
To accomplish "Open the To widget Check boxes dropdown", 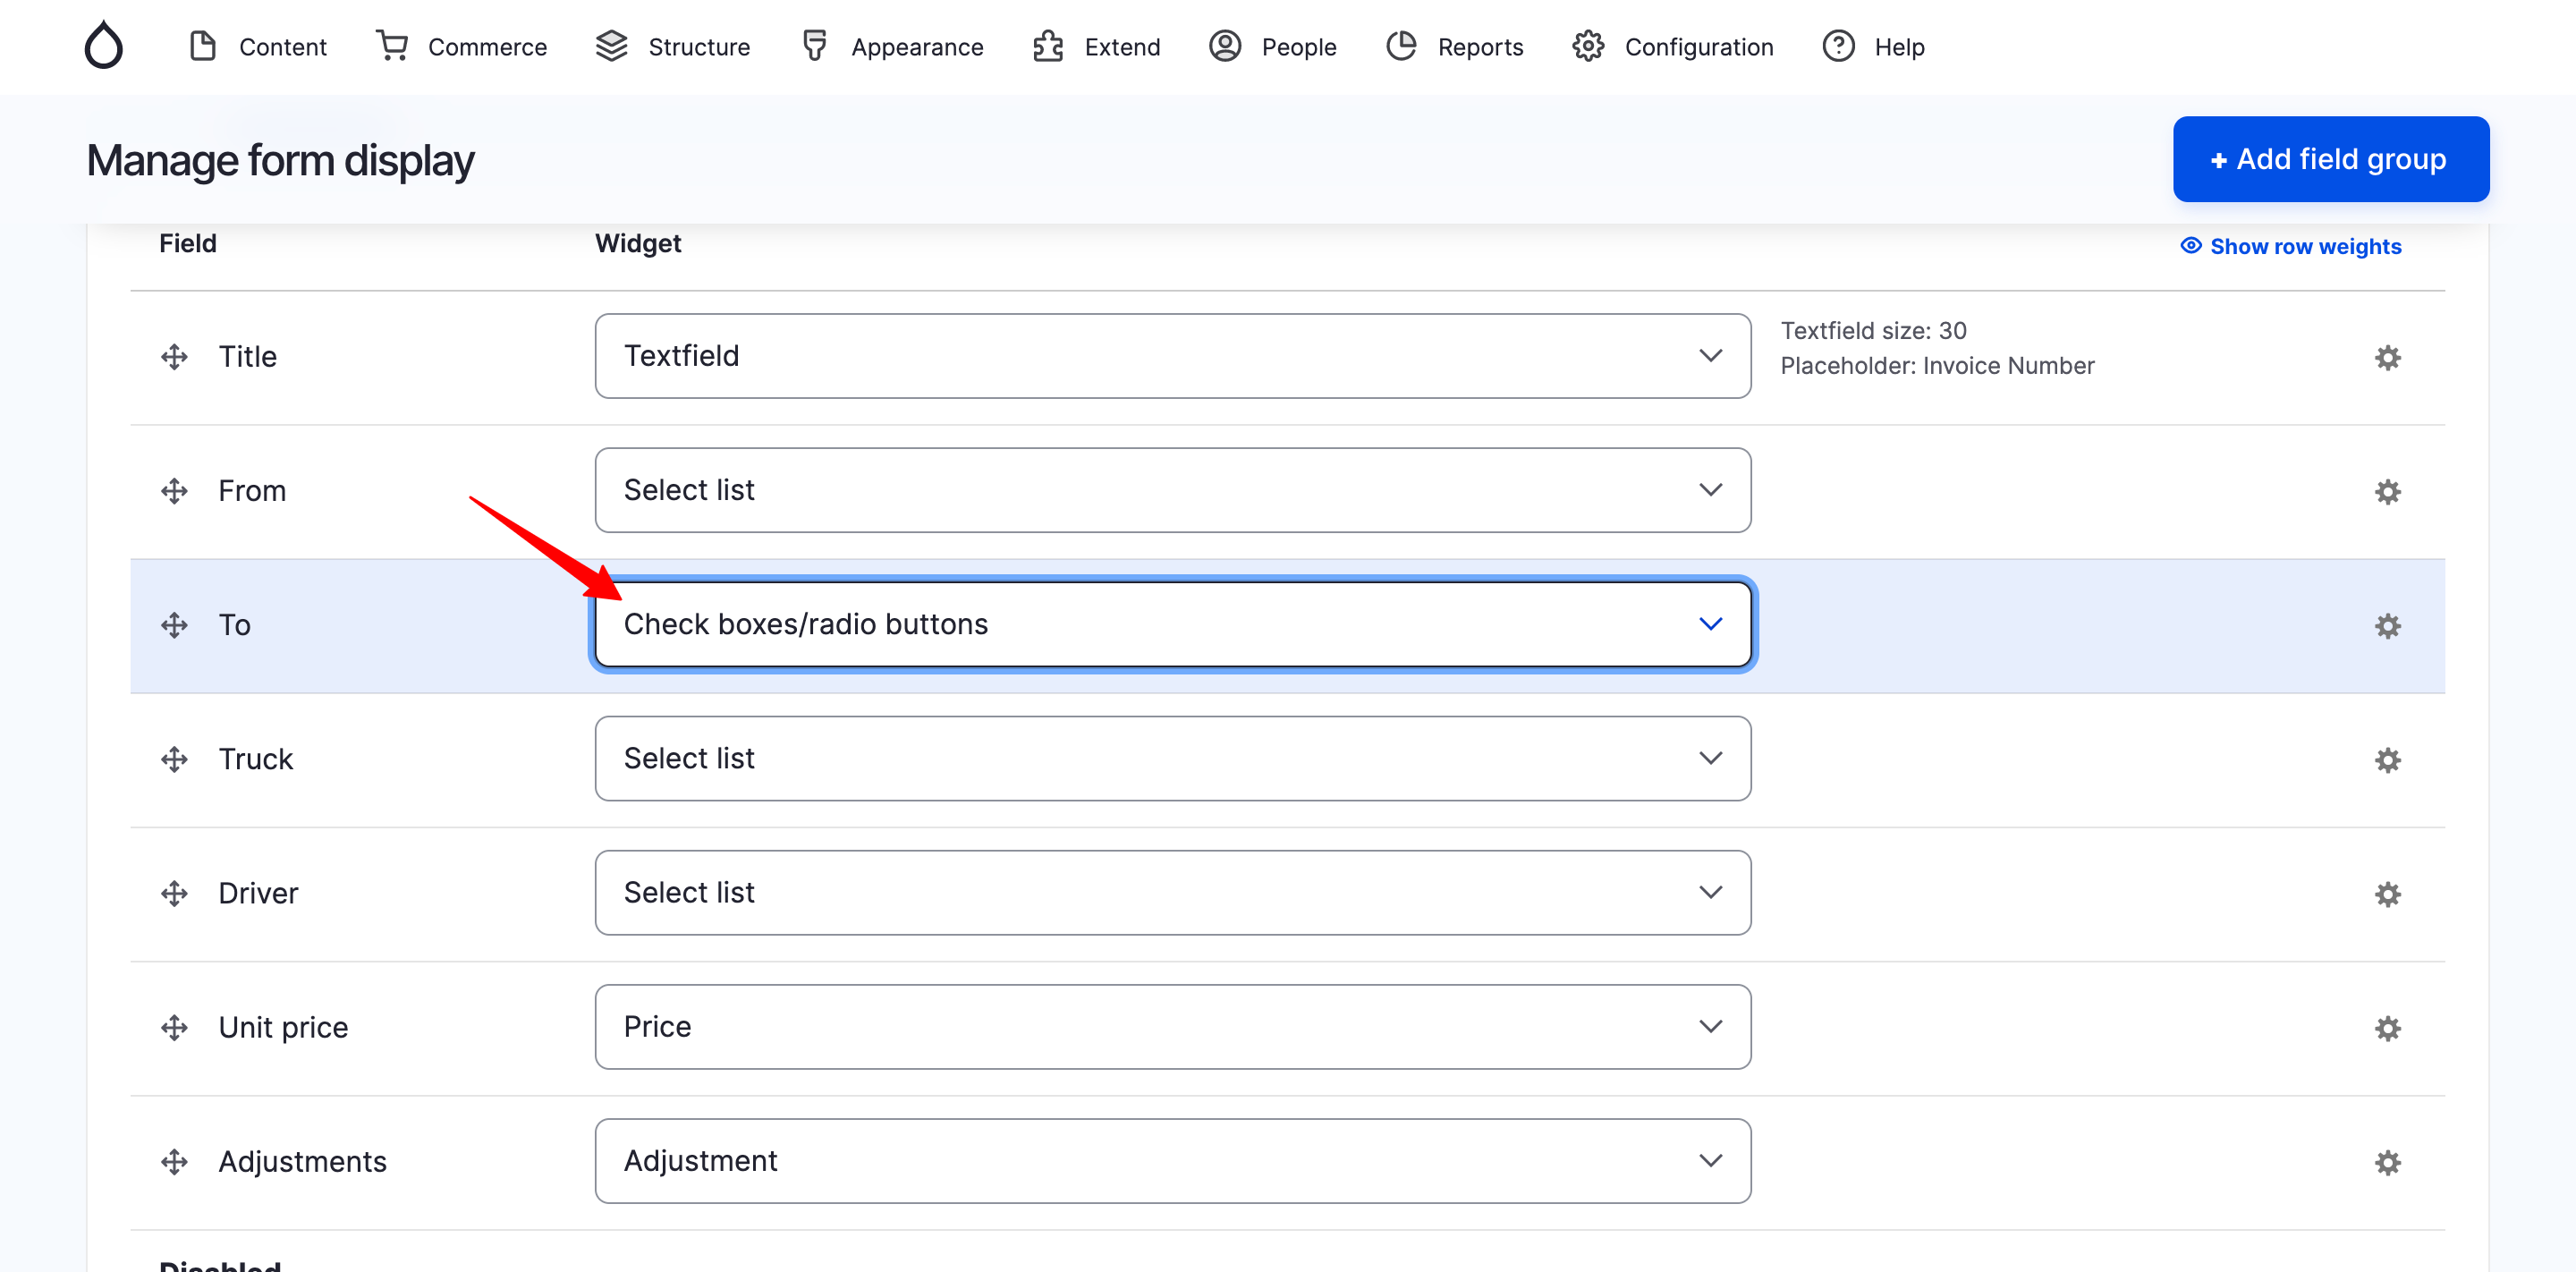I will (x=1172, y=624).
